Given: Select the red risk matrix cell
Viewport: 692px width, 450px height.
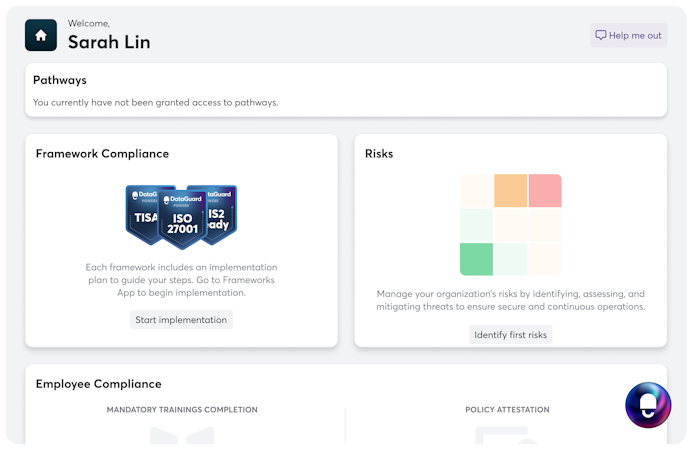Looking at the screenshot, I should (544, 191).
